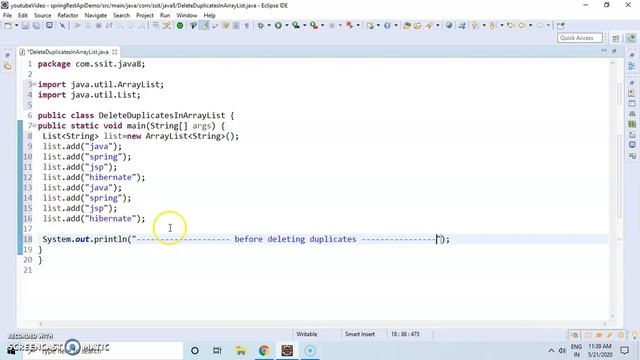The image size is (640, 360).
Task: Open the Window menu
Action: [187, 15]
